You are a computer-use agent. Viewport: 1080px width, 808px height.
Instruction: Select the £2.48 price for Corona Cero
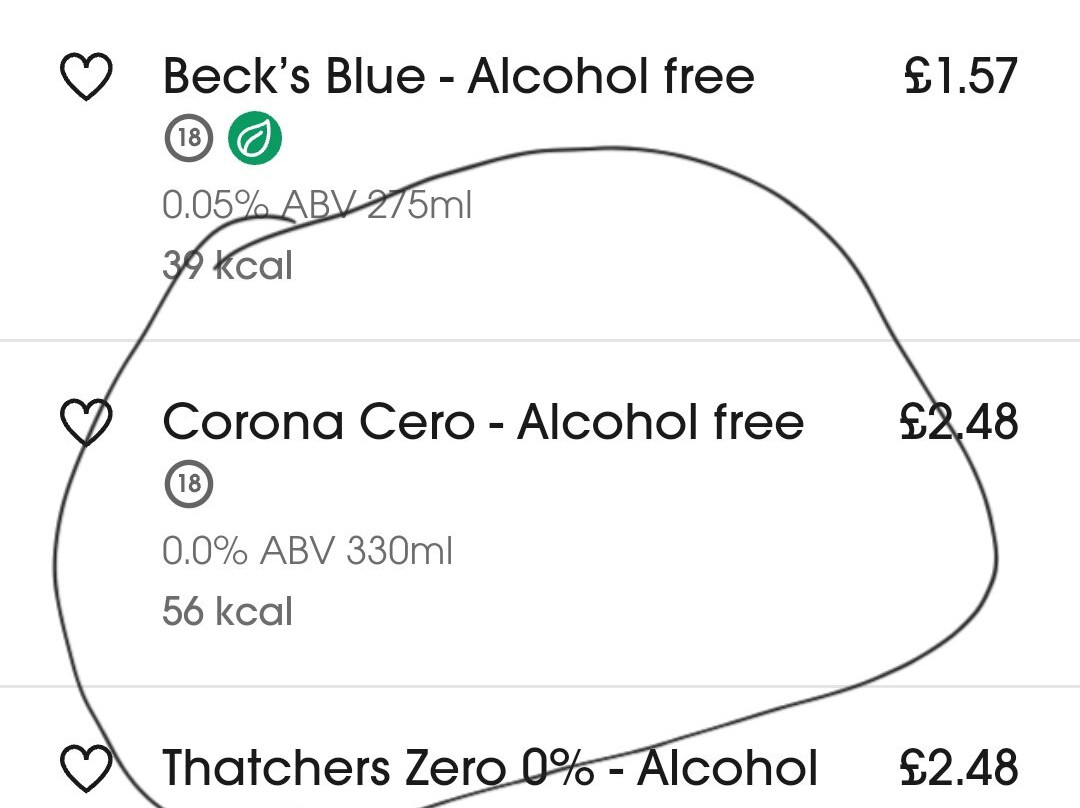pos(959,422)
